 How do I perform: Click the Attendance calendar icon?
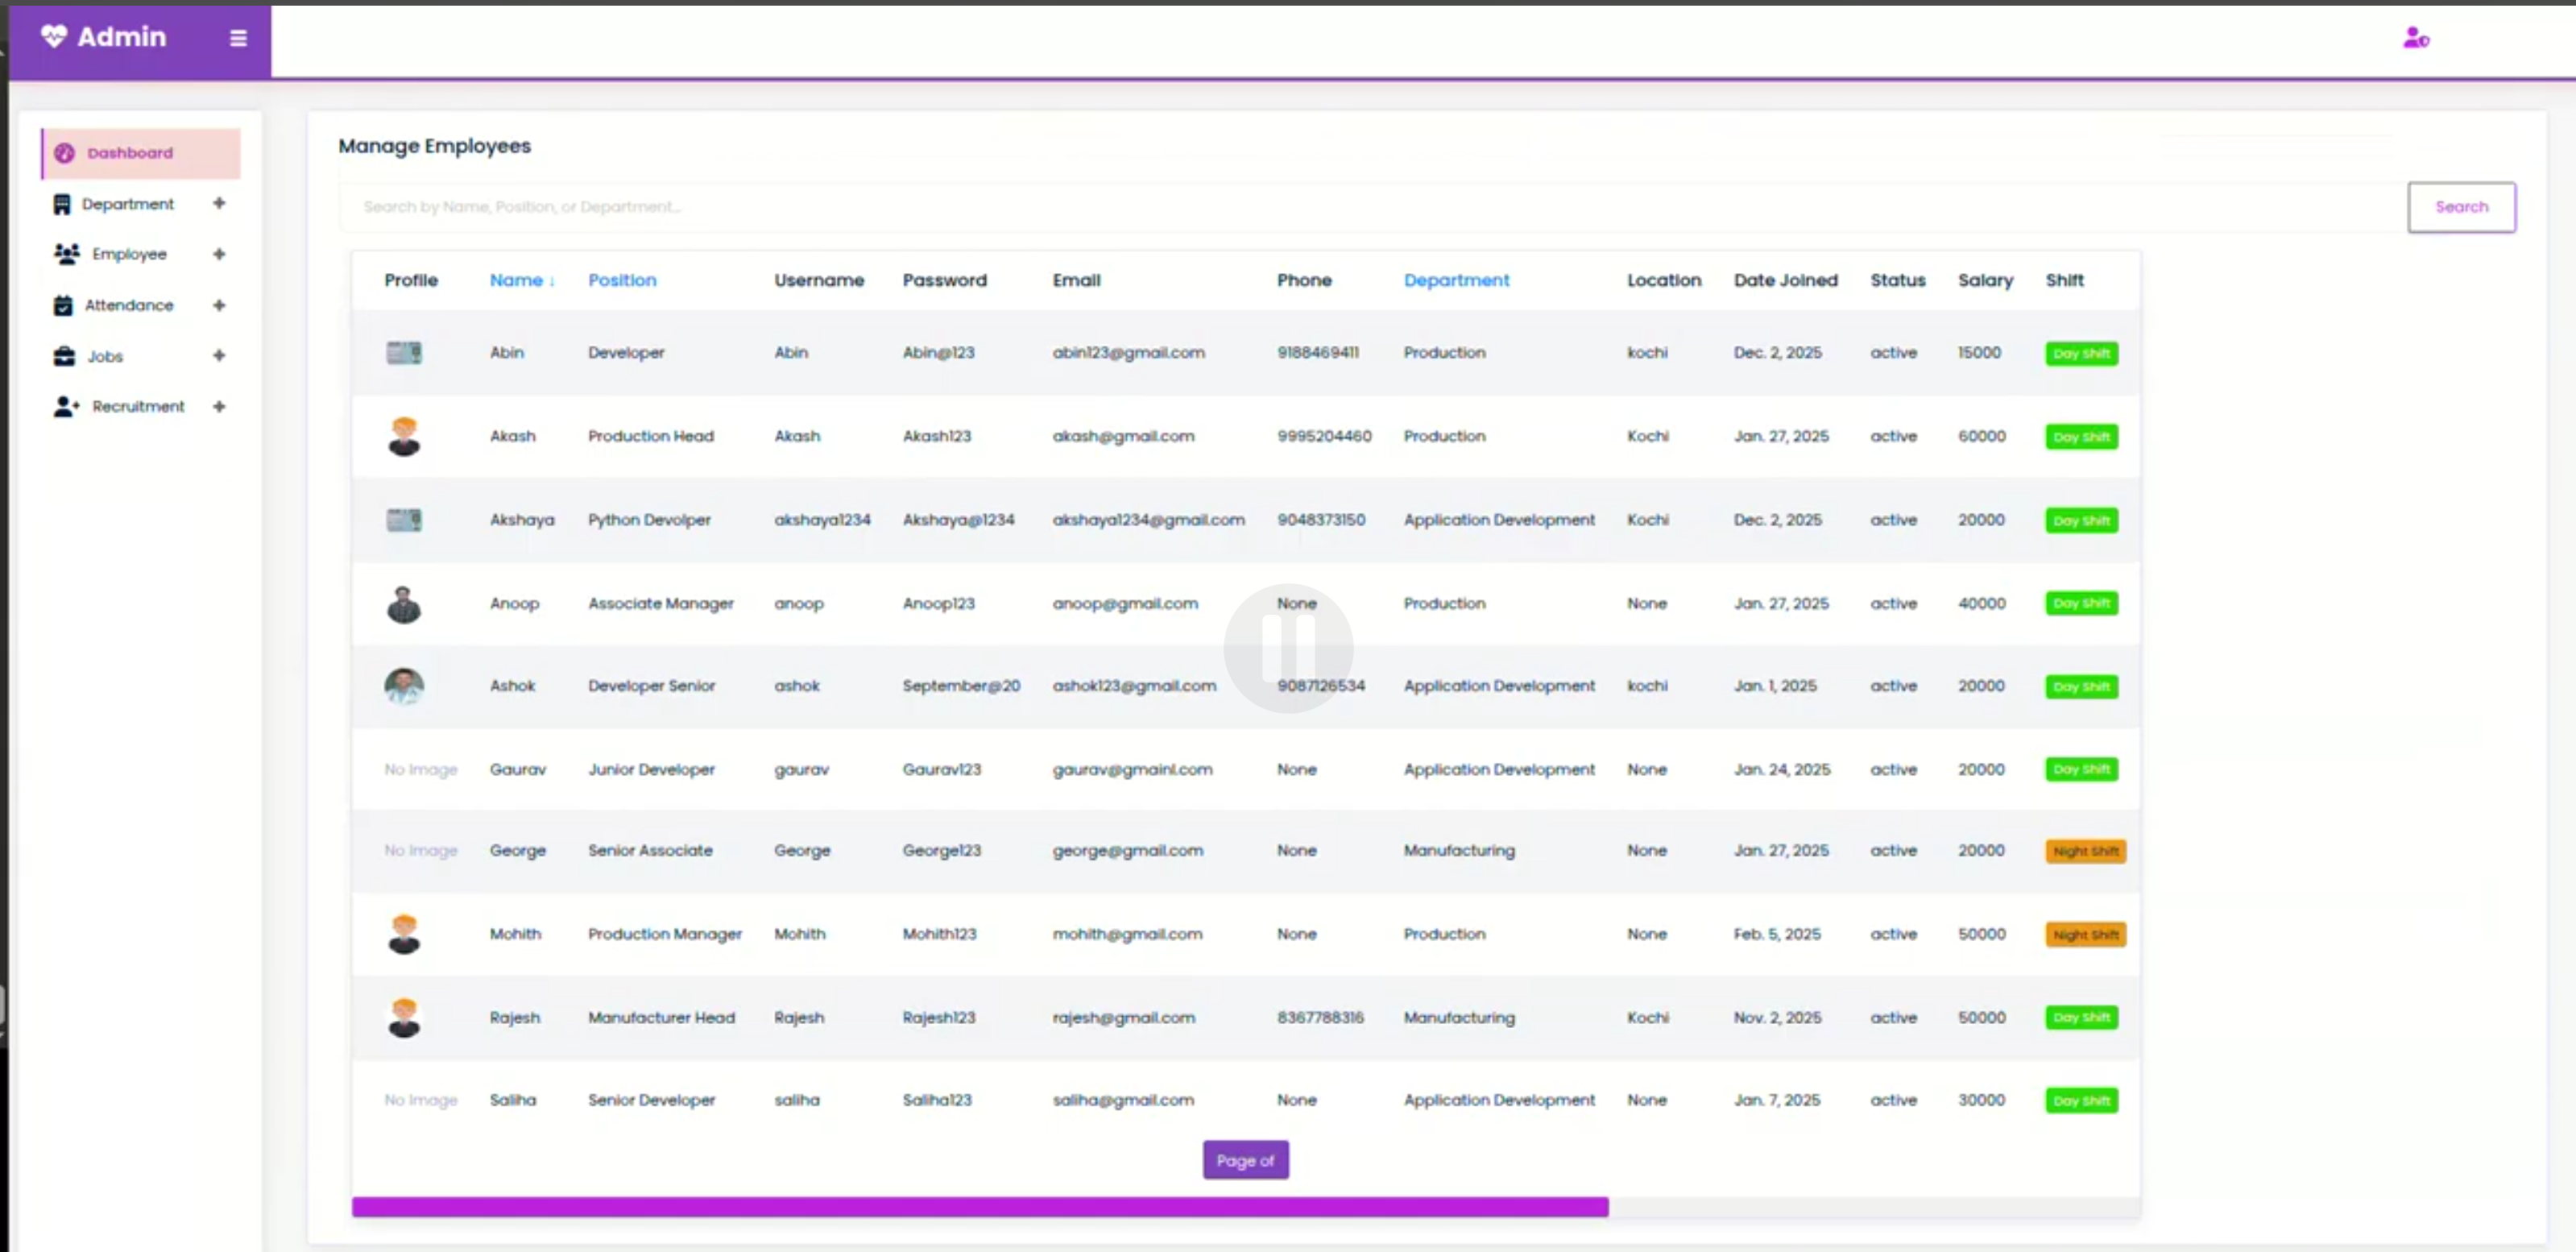tap(63, 305)
